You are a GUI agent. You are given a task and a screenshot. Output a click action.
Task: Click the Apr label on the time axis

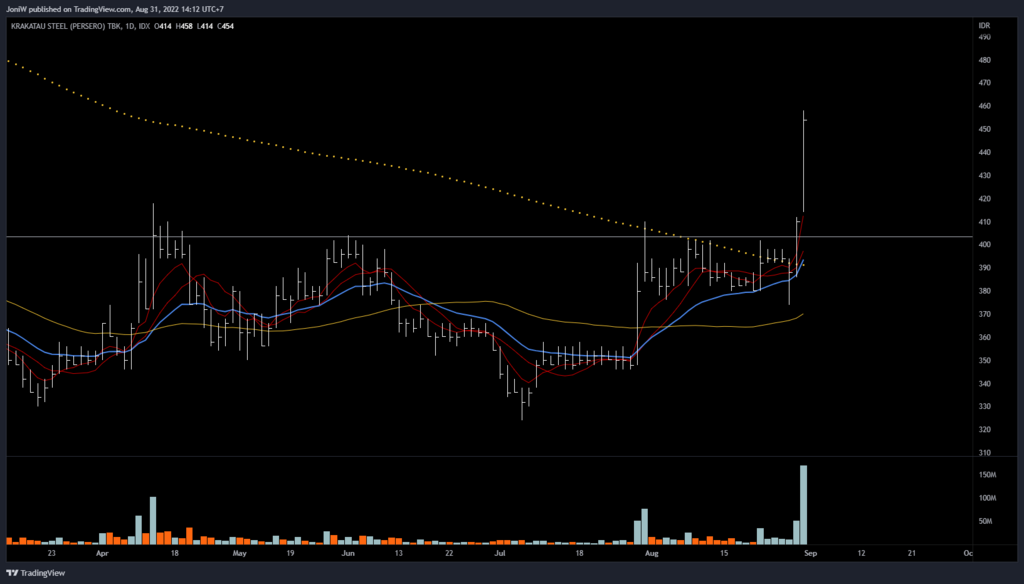[101, 552]
